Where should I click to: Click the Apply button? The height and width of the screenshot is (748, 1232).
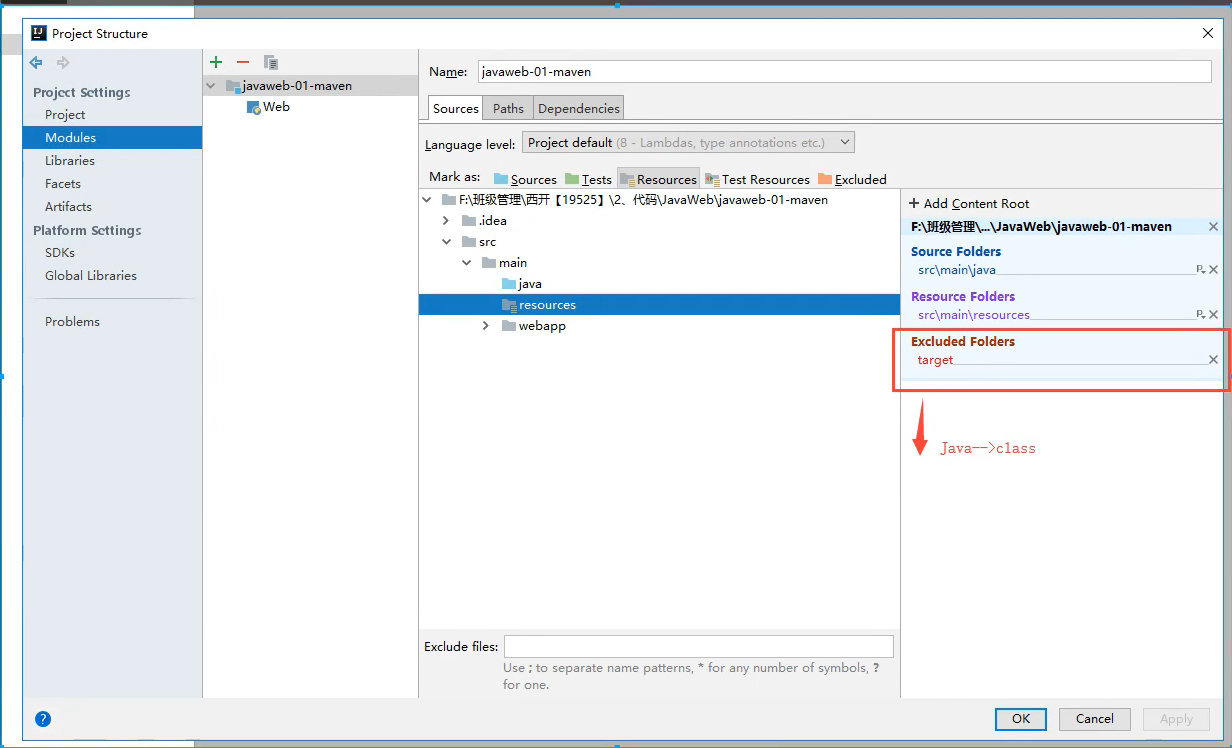point(1176,719)
